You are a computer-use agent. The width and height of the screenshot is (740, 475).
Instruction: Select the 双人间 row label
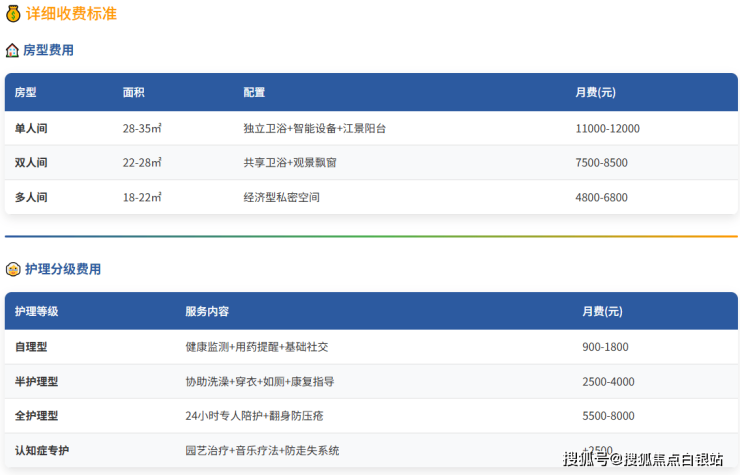31,162
